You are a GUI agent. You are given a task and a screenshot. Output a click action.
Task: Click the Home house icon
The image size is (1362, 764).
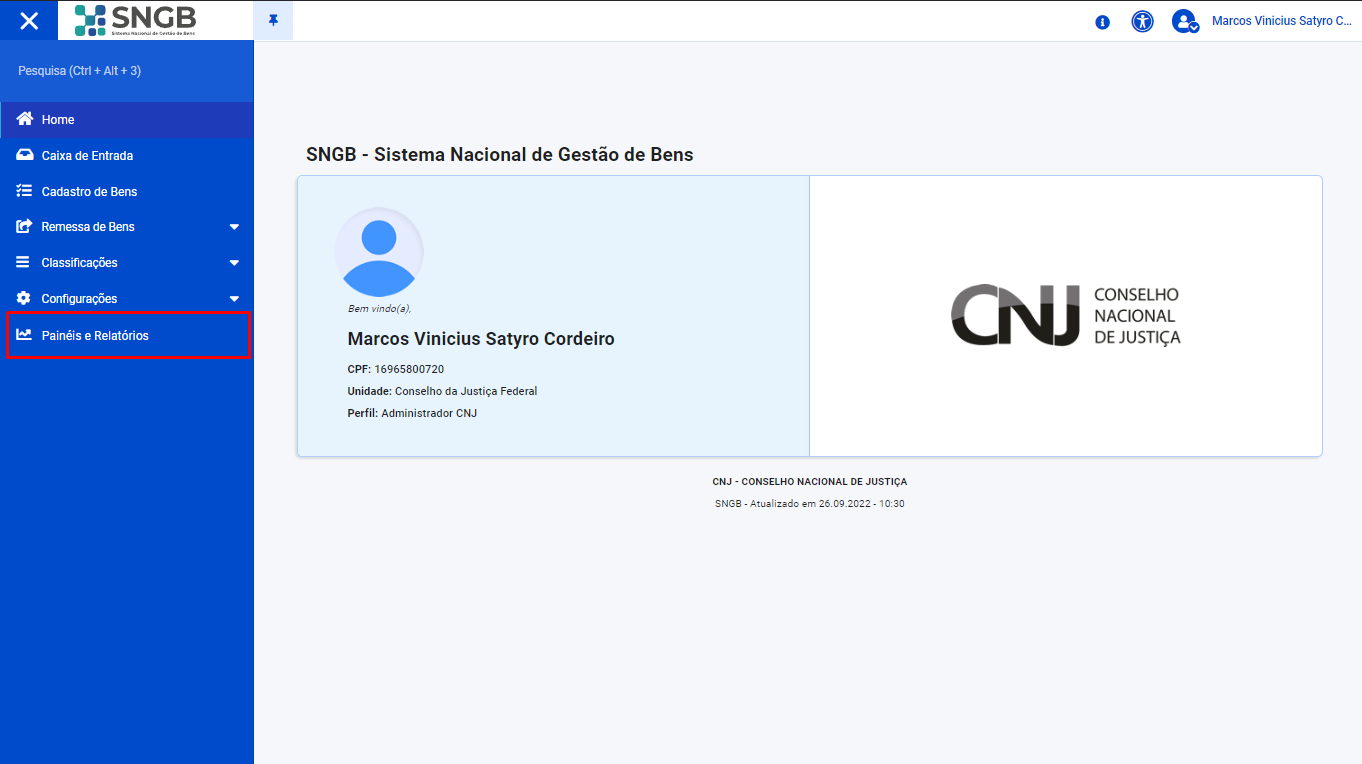25,119
